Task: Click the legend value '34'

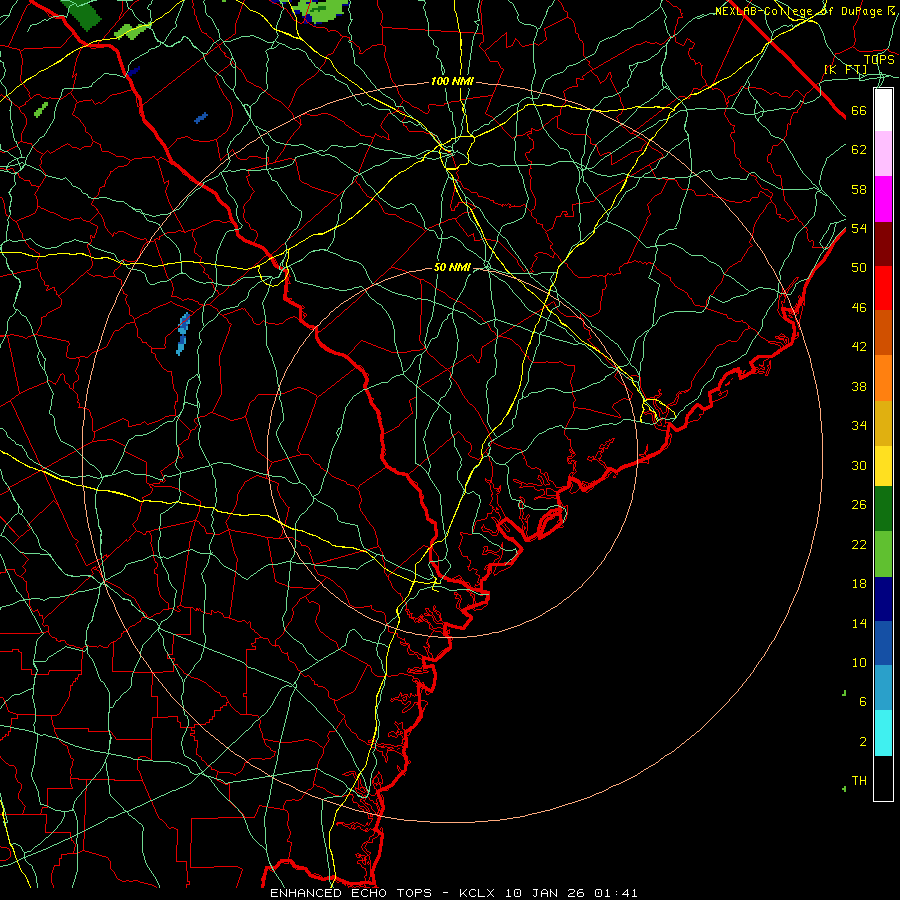Action: coord(859,426)
